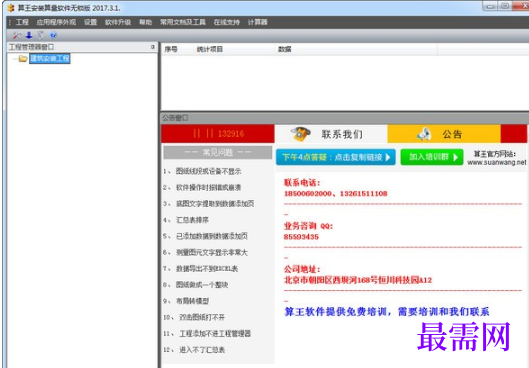Open FAQ 1 图纸线段或设备不显示
This screenshot has height=368, width=529.
click(x=202, y=171)
